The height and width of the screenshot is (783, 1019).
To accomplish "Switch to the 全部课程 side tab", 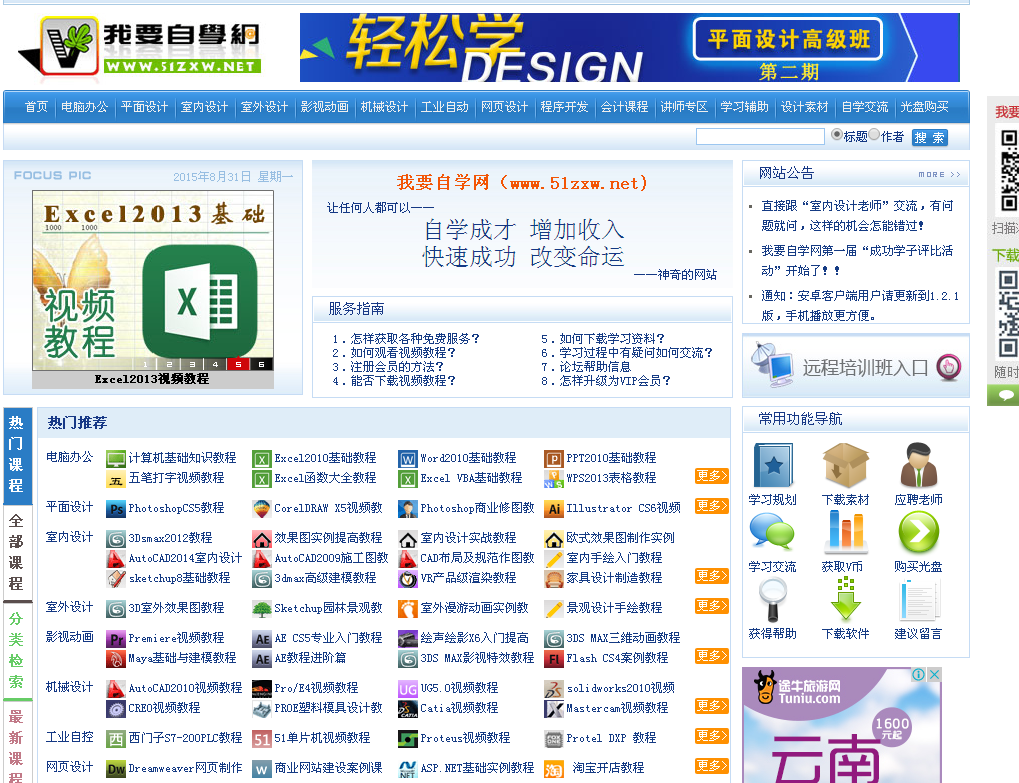I will (x=16, y=552).
